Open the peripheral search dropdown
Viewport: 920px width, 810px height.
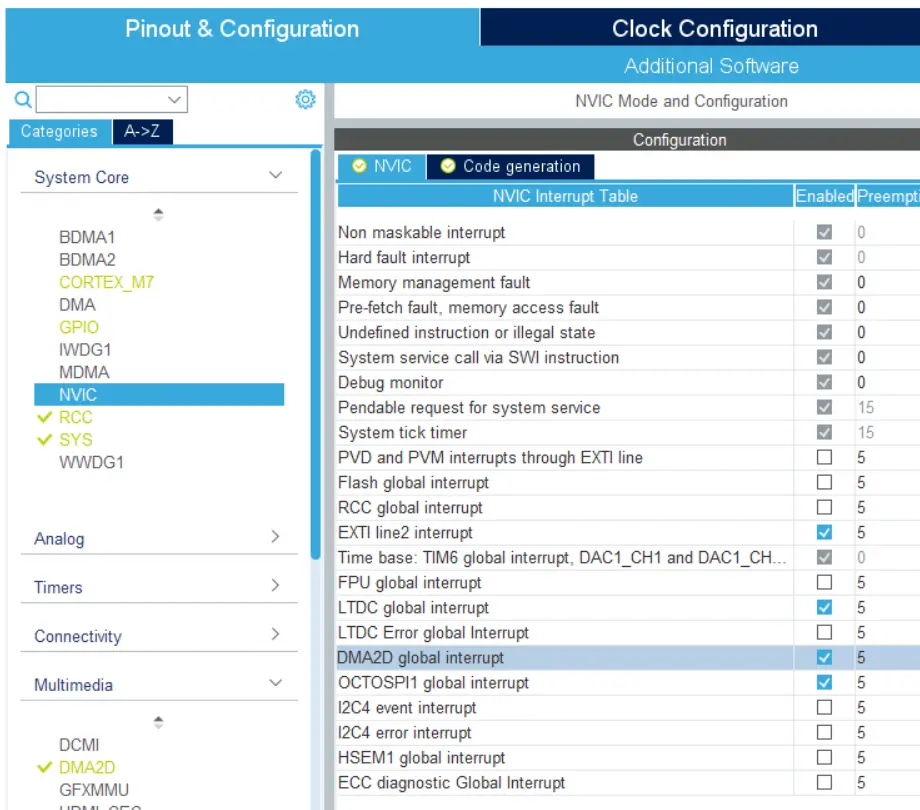pos(175,99)
